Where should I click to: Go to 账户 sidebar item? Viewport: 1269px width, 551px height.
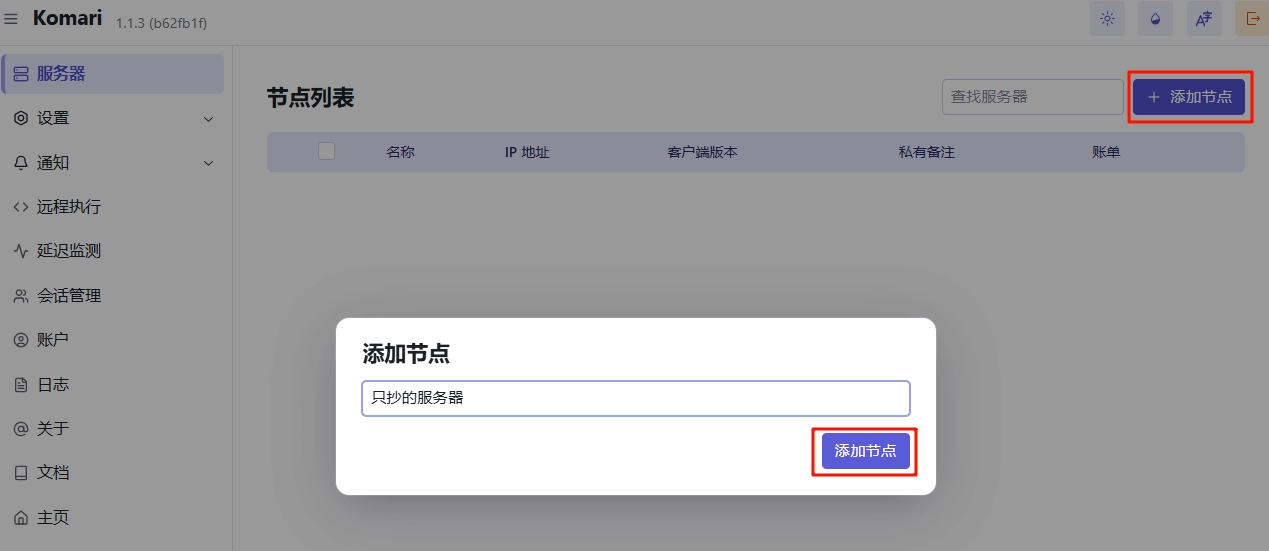[x=52, y=340]
